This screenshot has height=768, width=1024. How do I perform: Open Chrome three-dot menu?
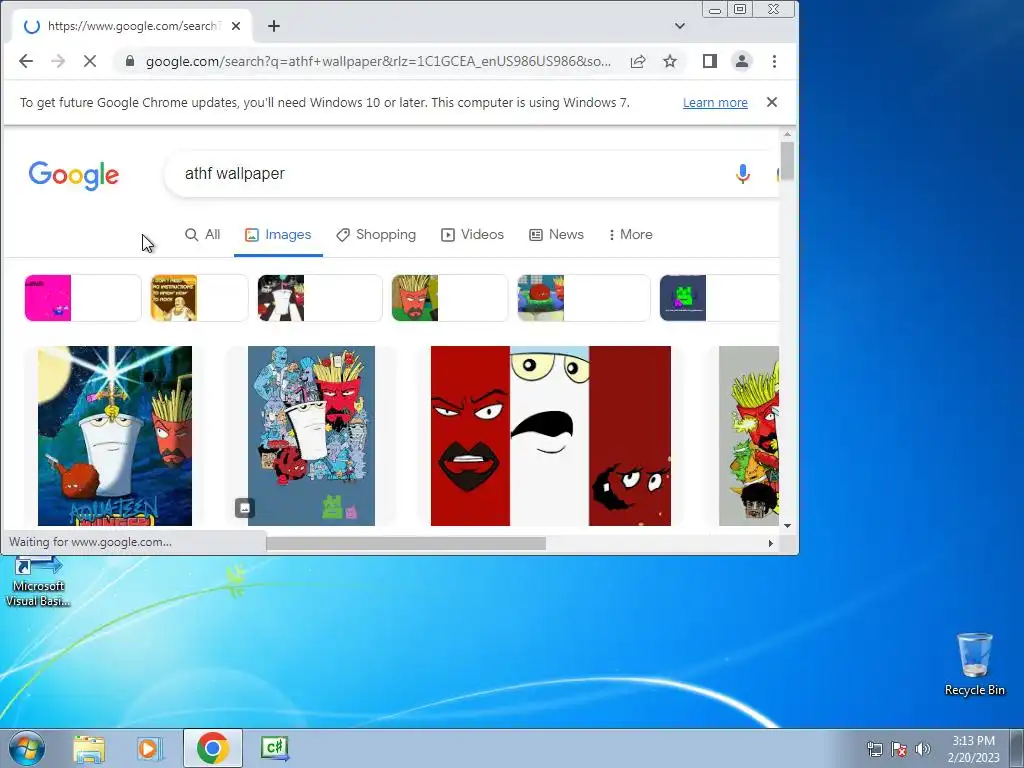(774, 61)
